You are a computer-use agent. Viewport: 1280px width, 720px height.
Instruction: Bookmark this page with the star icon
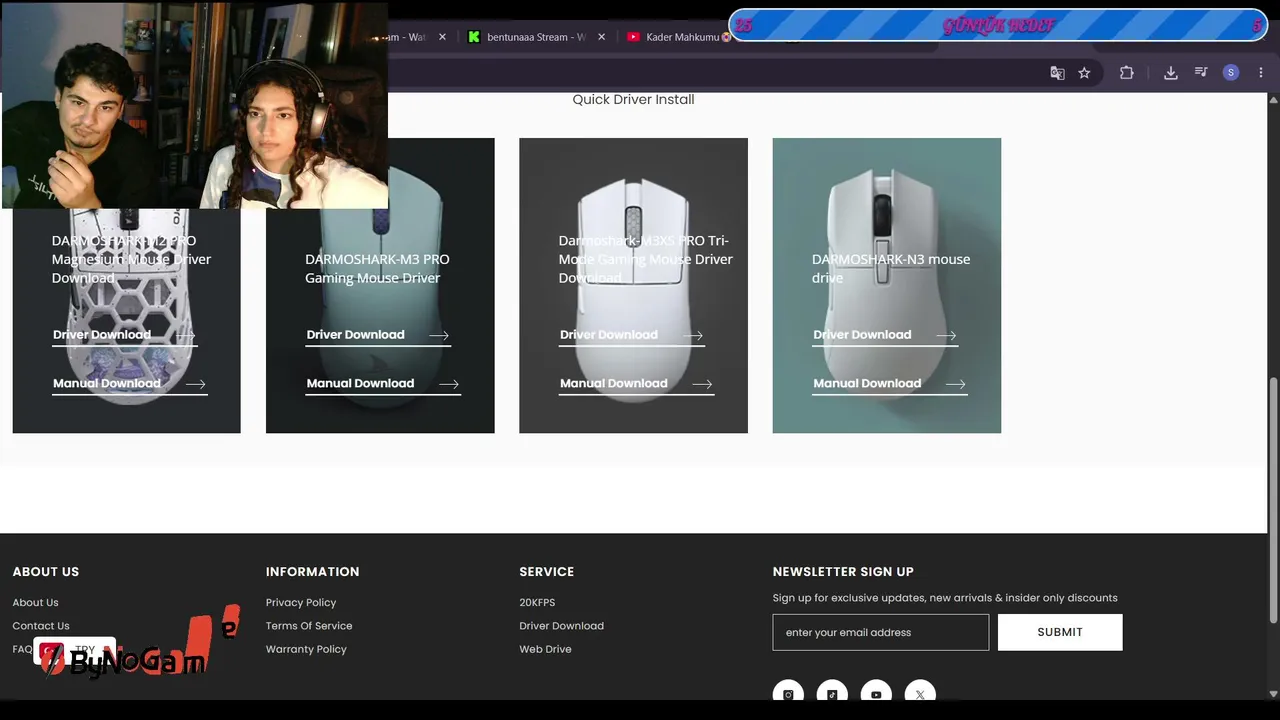[x=1084, y=73]
